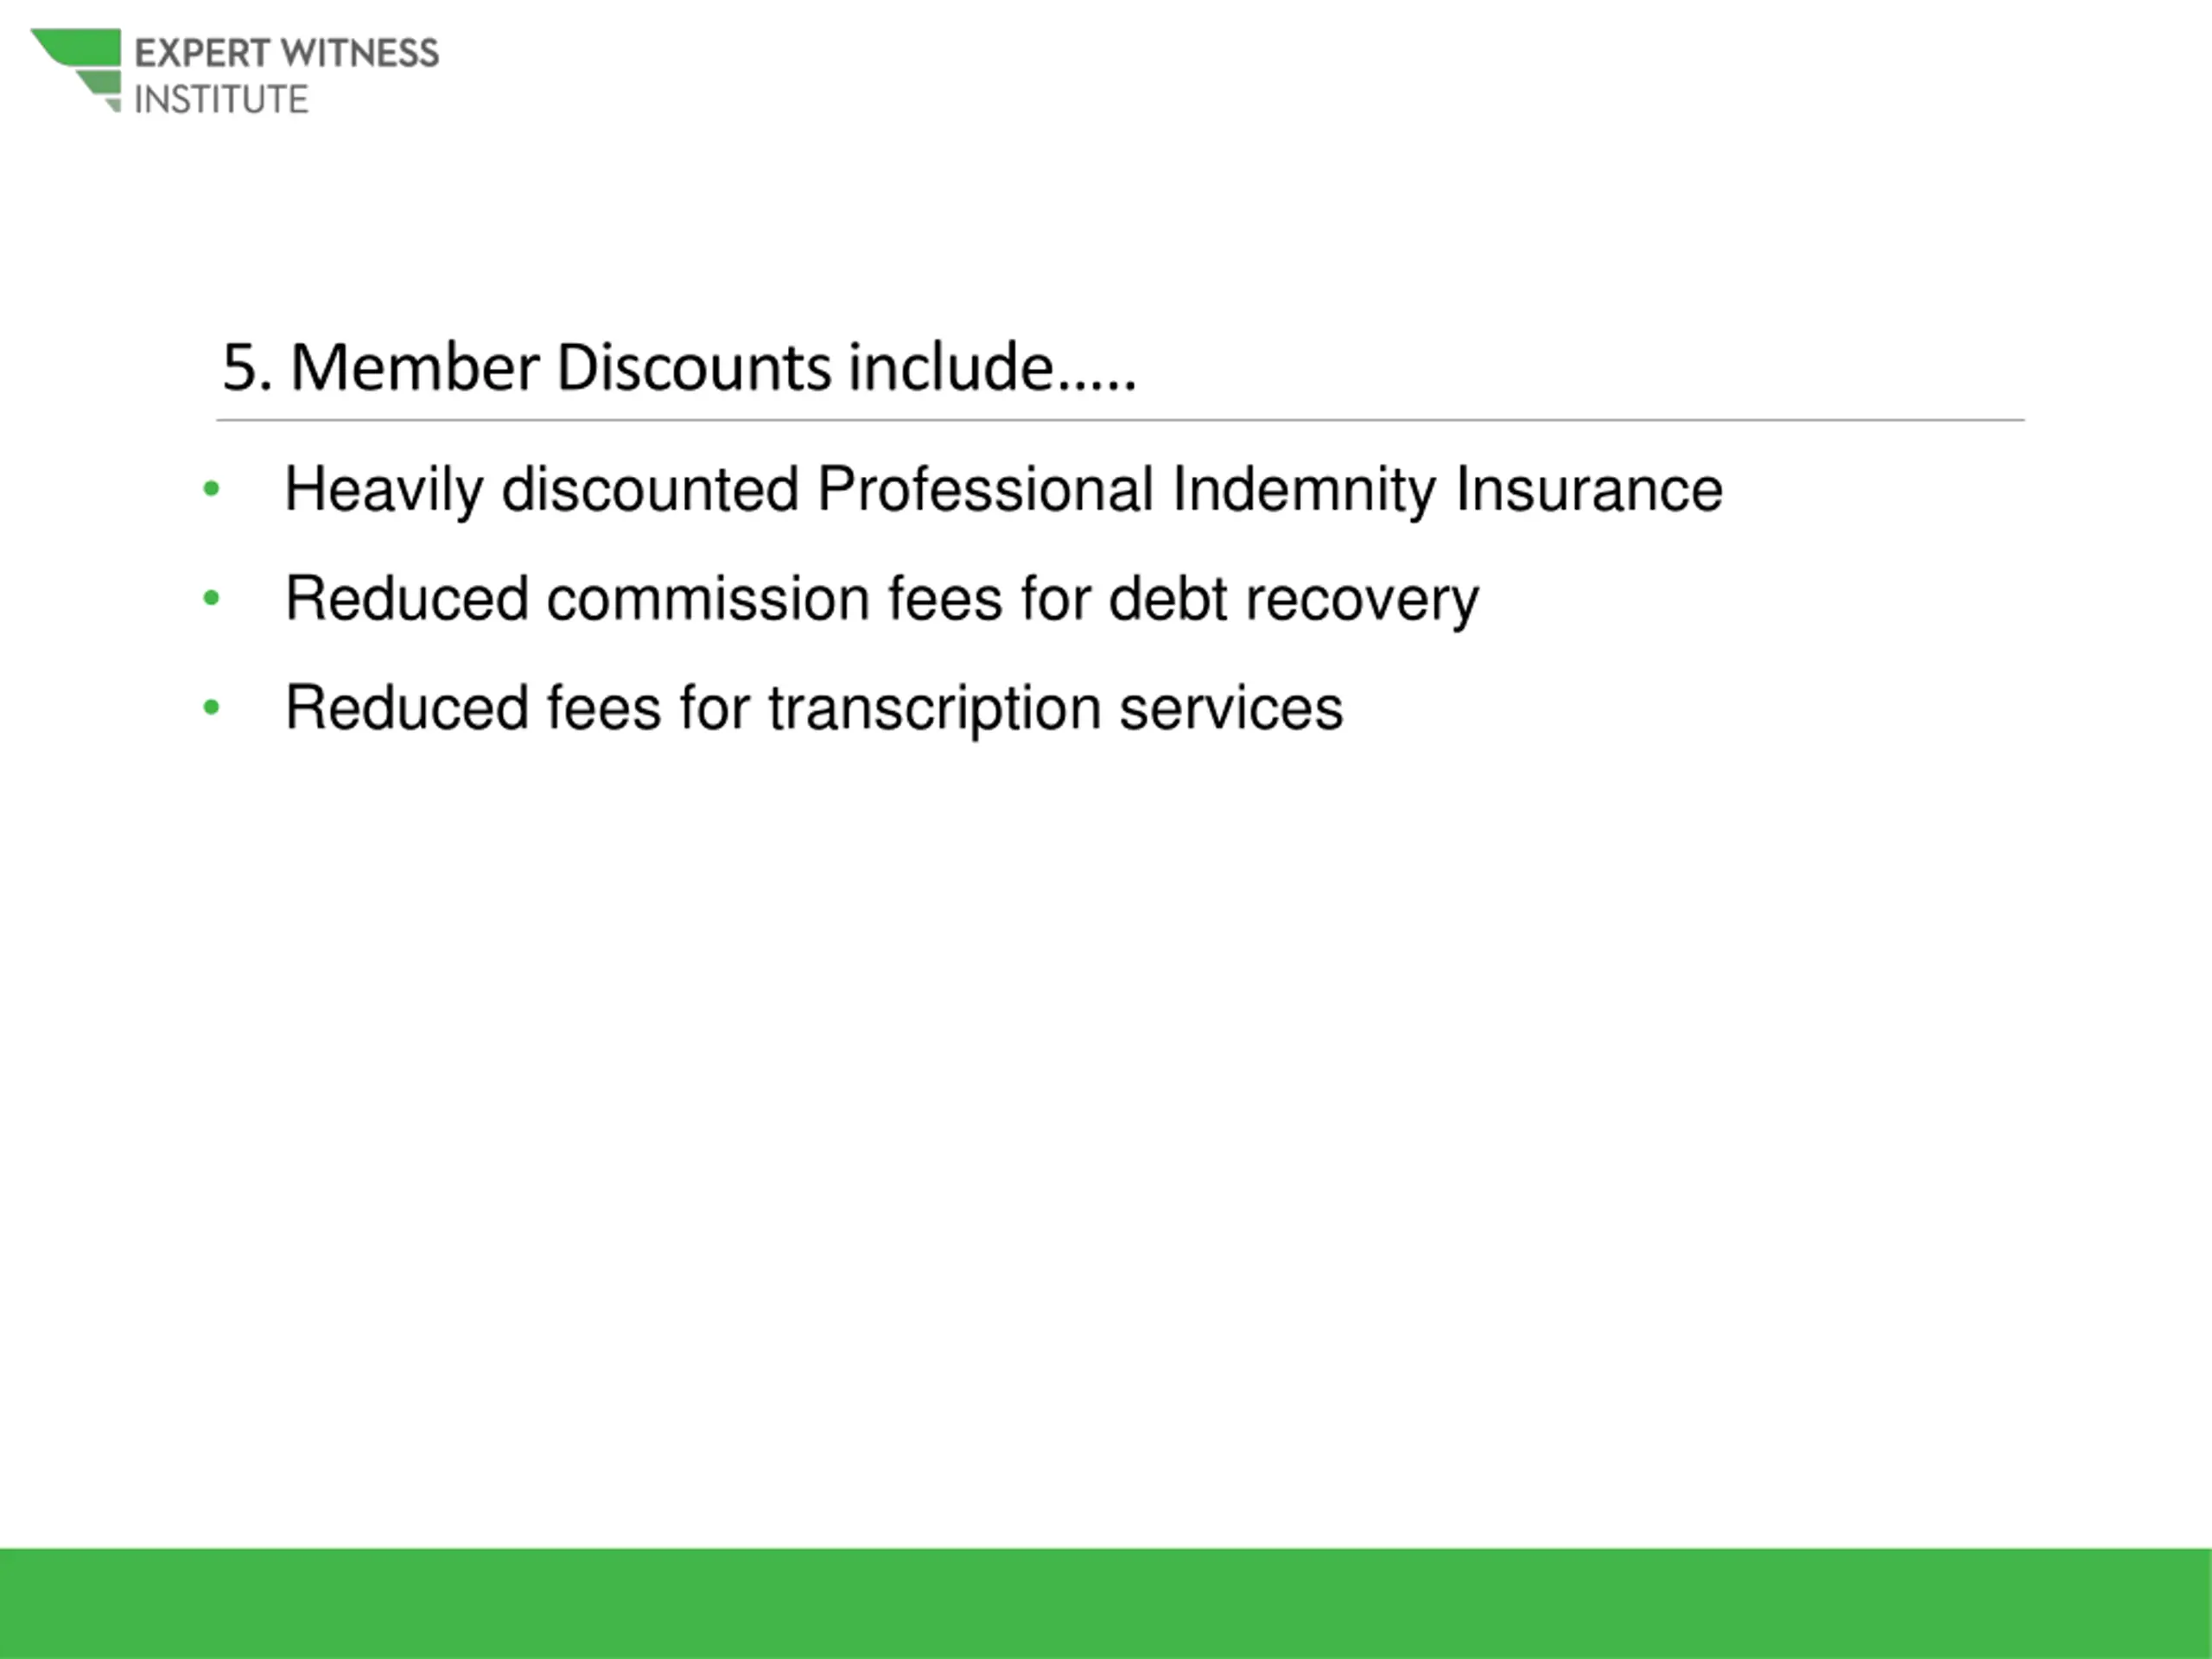Click "debt recovery" in the second bullet
Image resolution: width=2212 pixels, height=1659 pixels.
1293,599
